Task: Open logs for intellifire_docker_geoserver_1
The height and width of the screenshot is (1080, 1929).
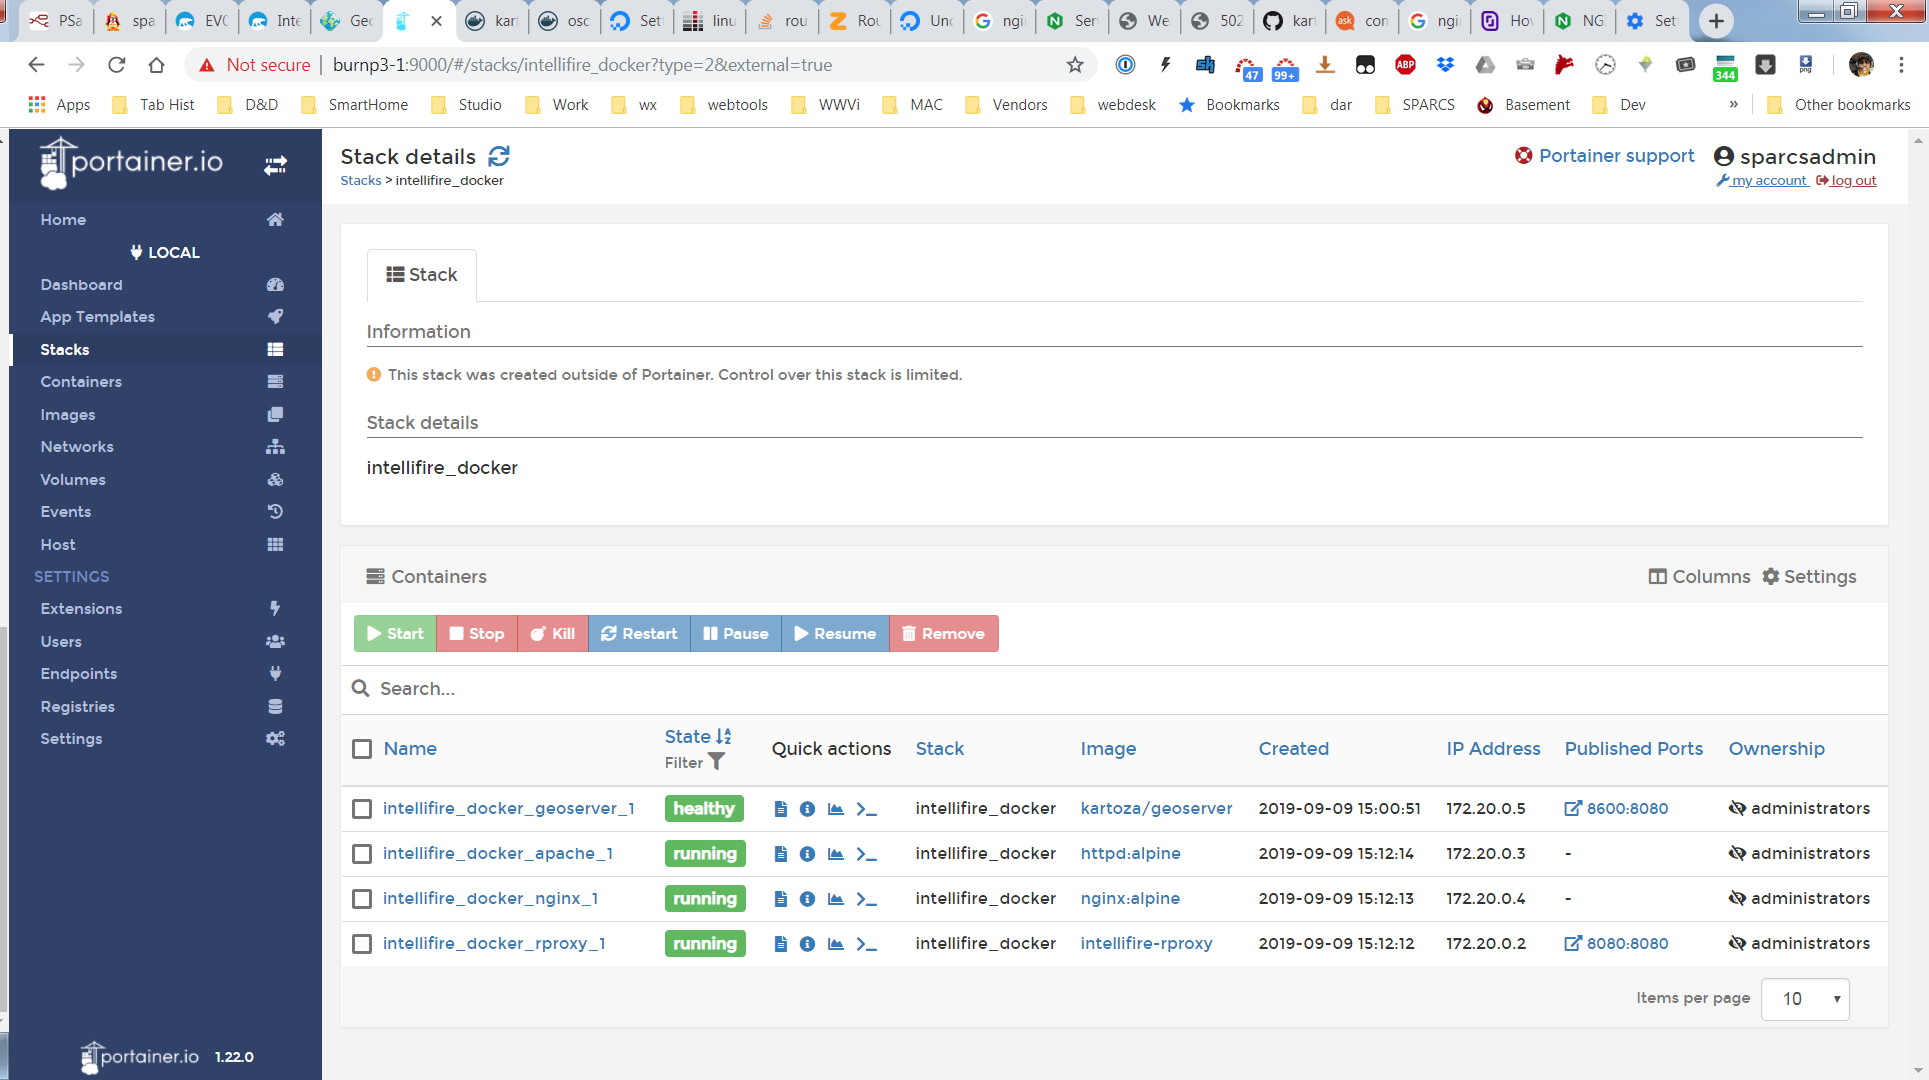Action: pos(781,808)
